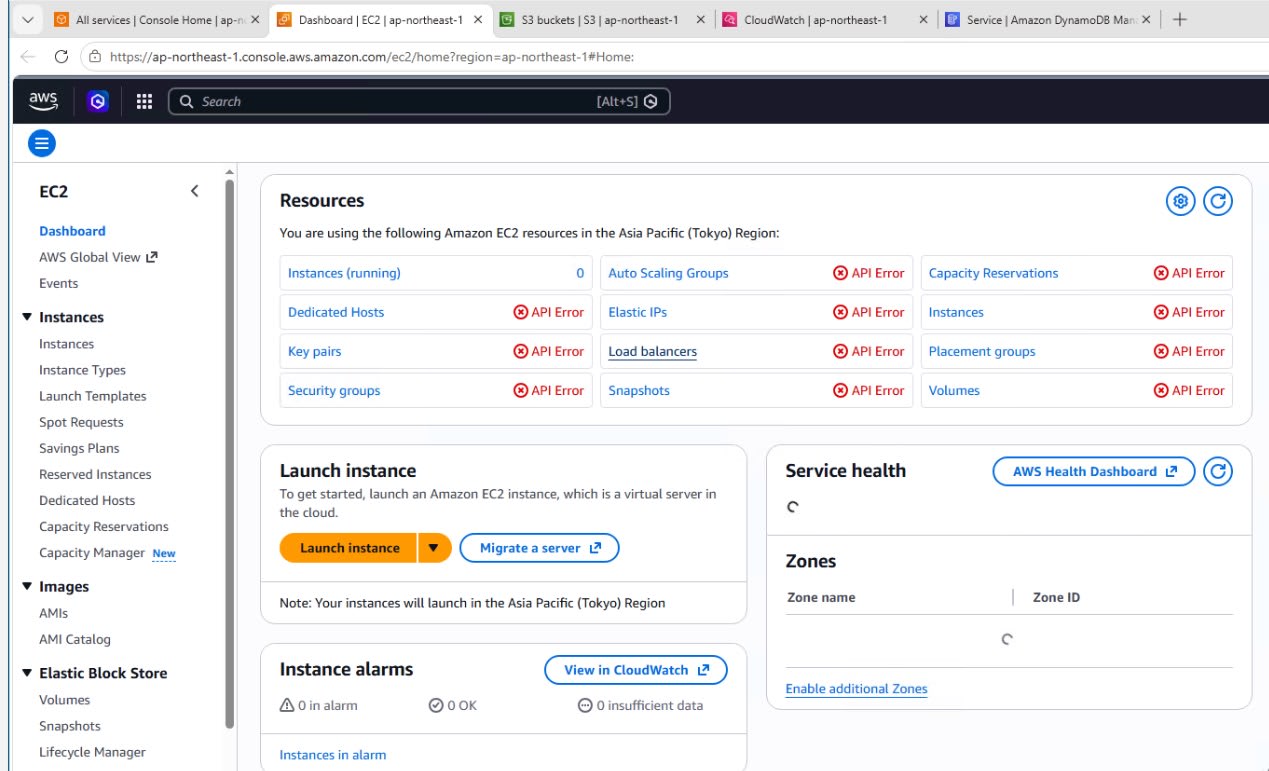Click the browser address bar URL
The width and height of the screenshot is (1269, 771).
372,57
